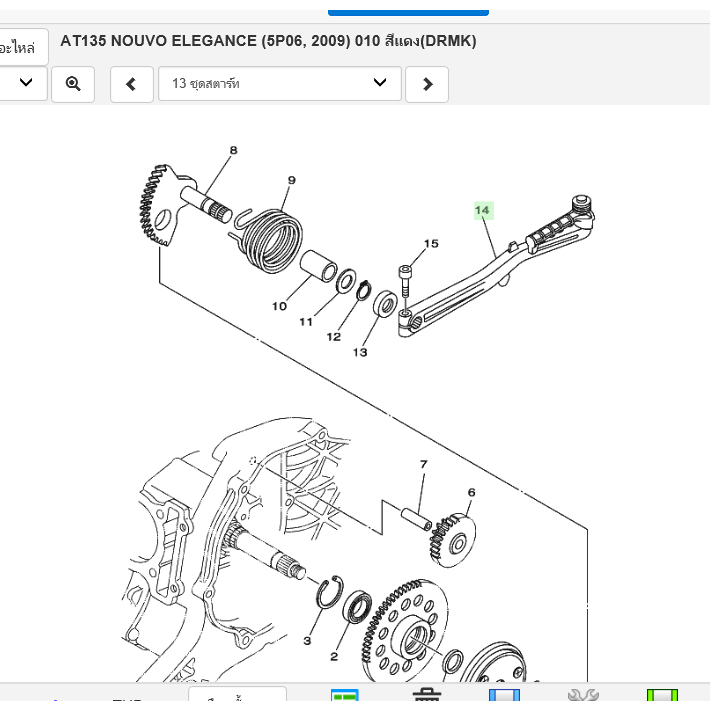Select part number 8 label in diagram
The width and height of the screenshot is (710, 710).
coord(234,150)
